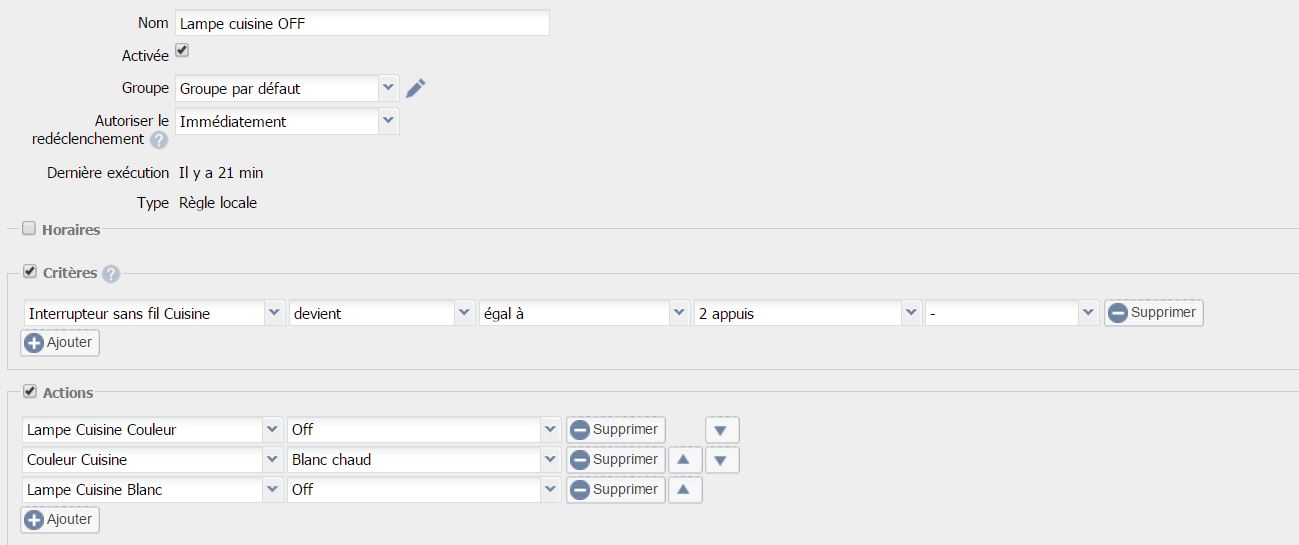Move Lampe Cuisine Couleur action down

[722, 430]
